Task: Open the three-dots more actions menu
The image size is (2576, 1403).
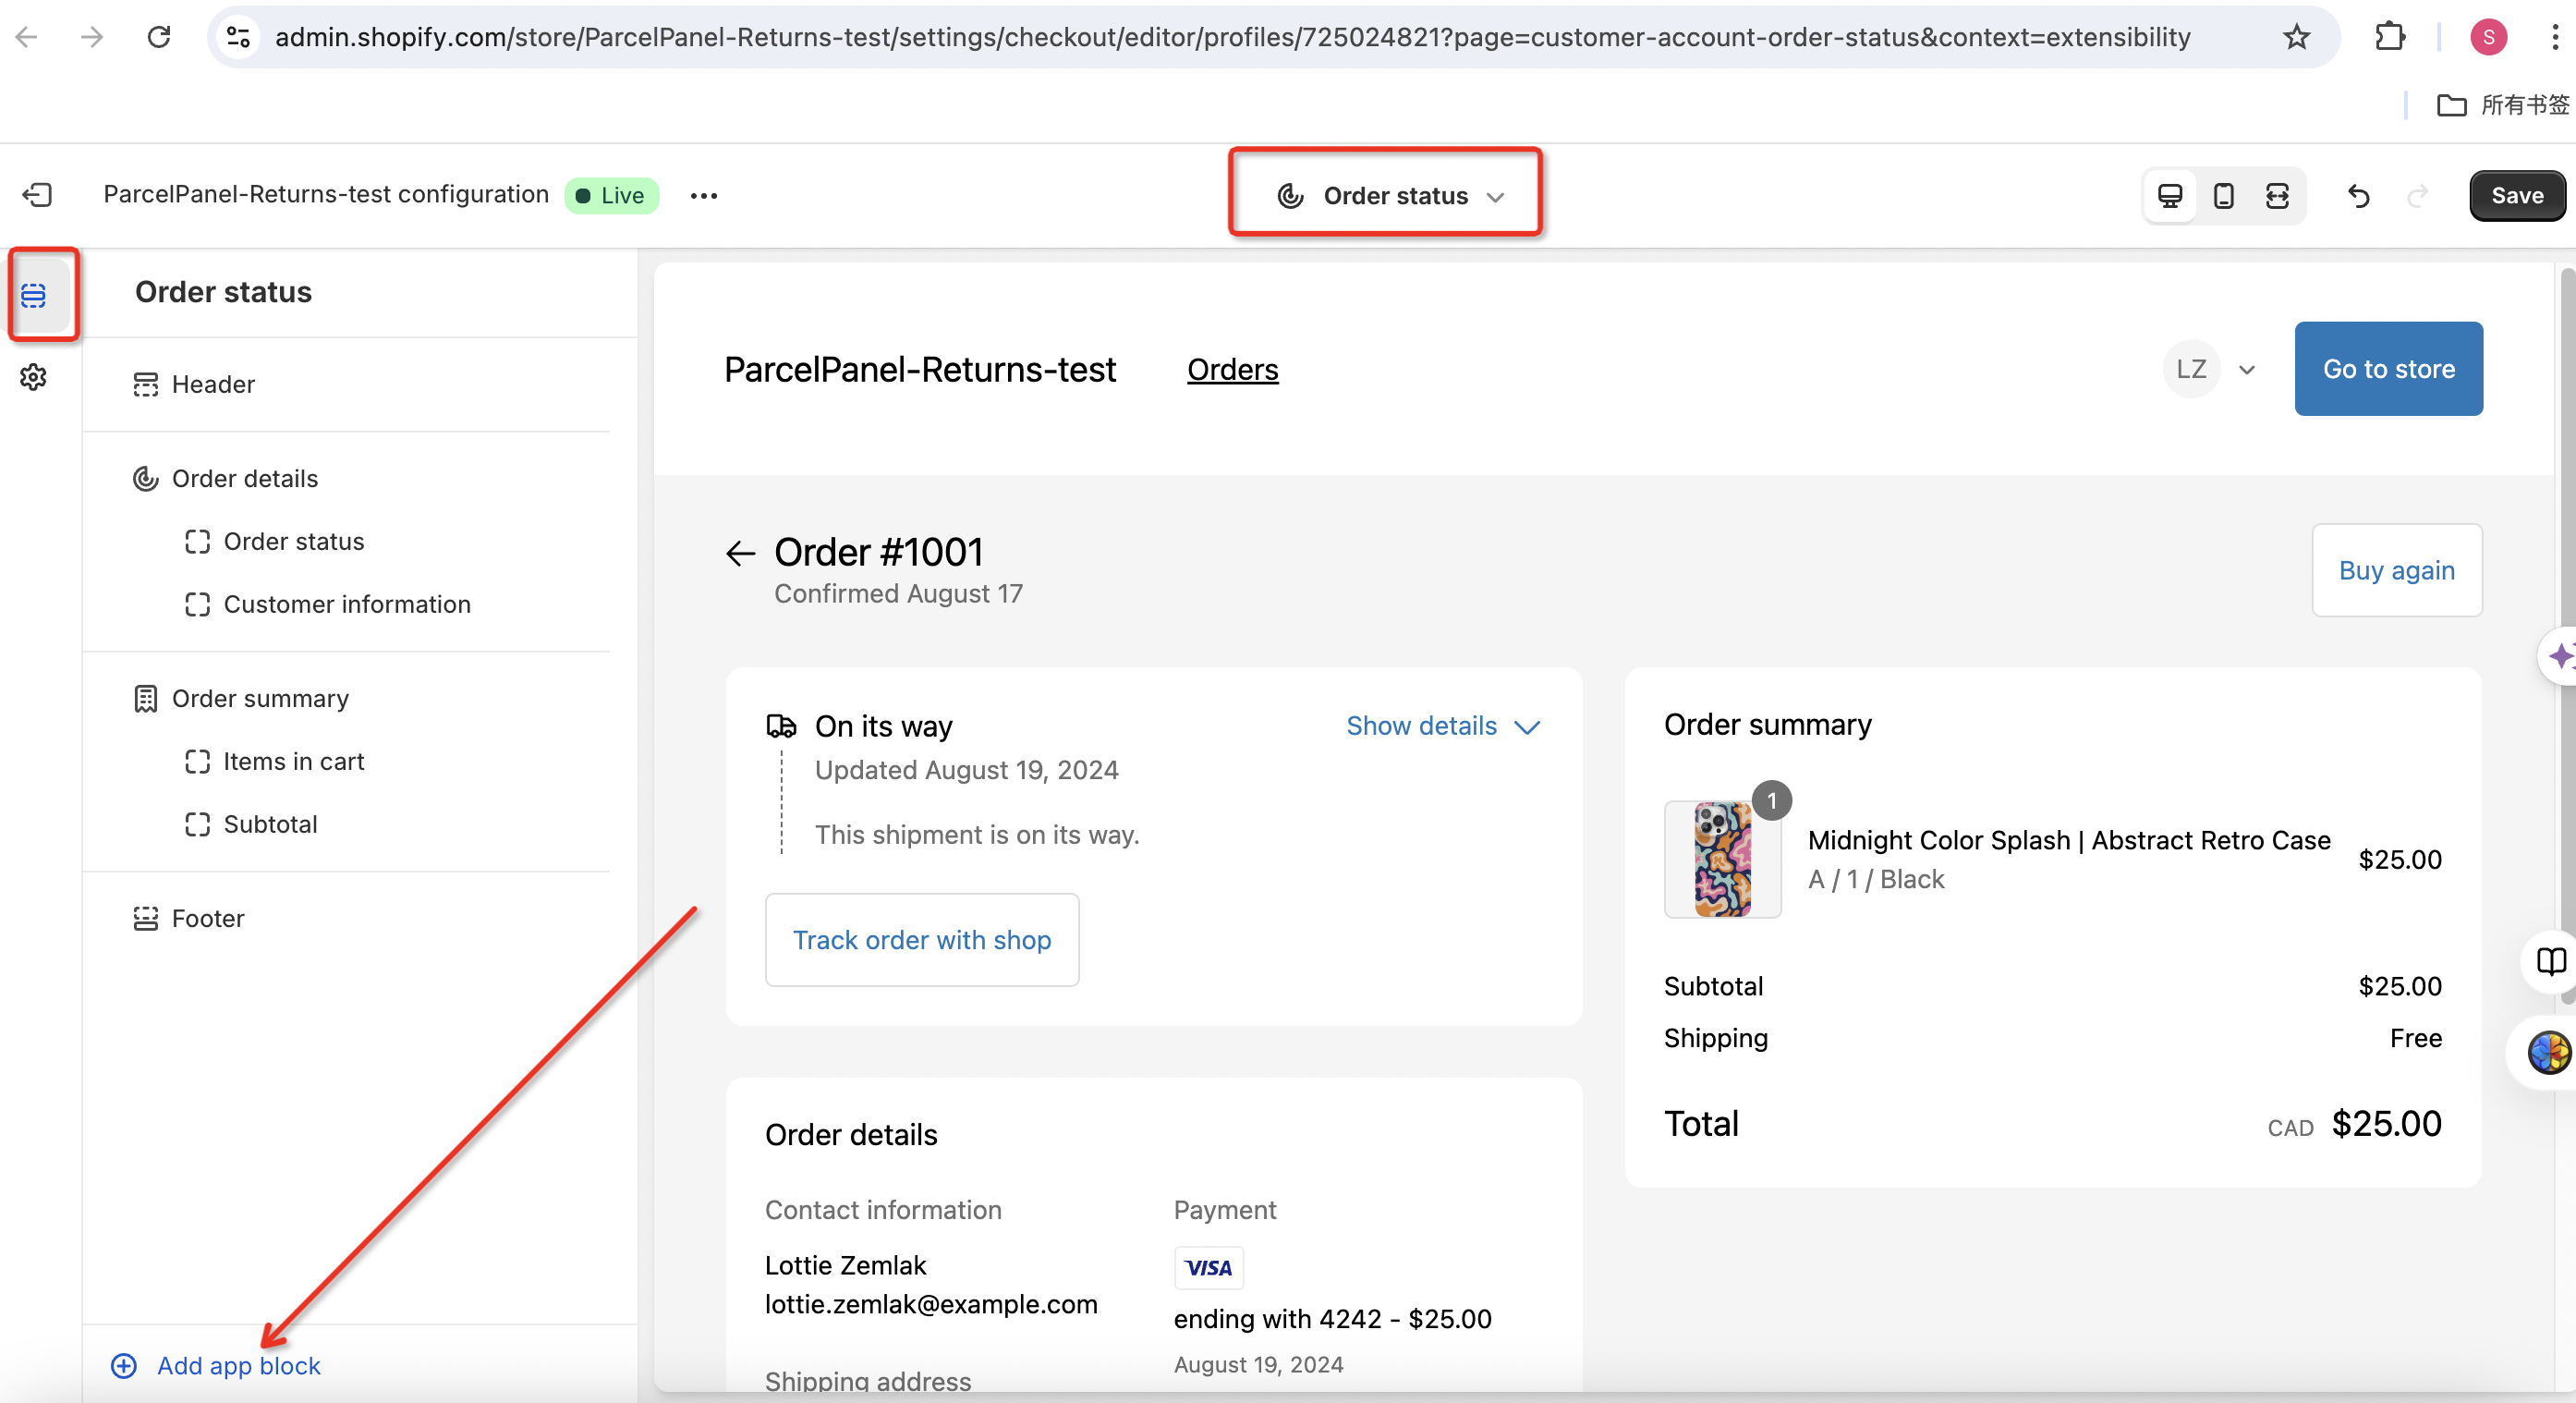Action: 703,196
